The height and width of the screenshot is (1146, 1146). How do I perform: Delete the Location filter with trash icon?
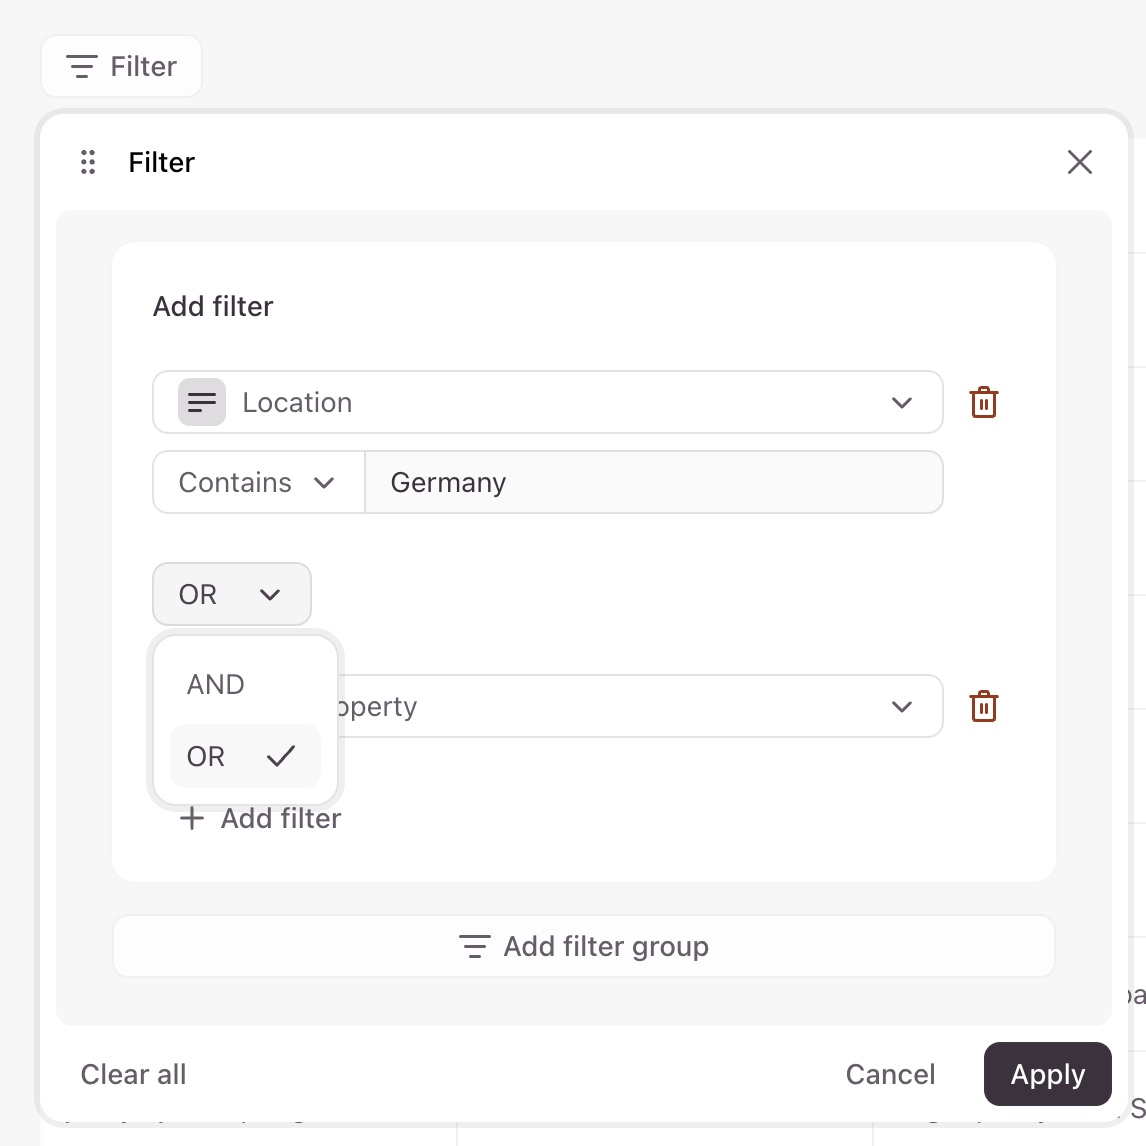point(984,402)
